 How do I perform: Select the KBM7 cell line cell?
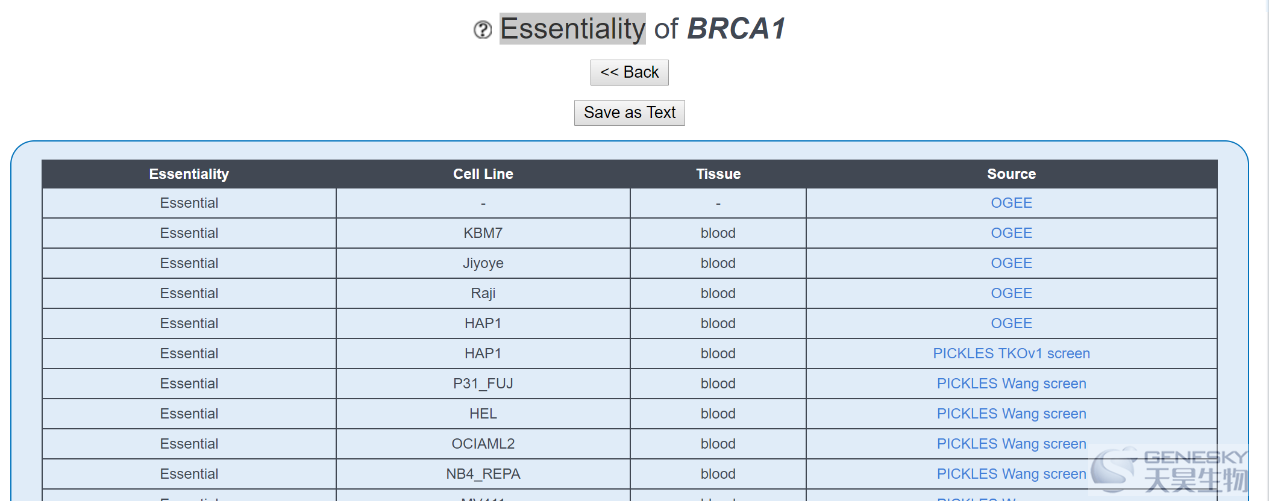(x=483, y=233)
